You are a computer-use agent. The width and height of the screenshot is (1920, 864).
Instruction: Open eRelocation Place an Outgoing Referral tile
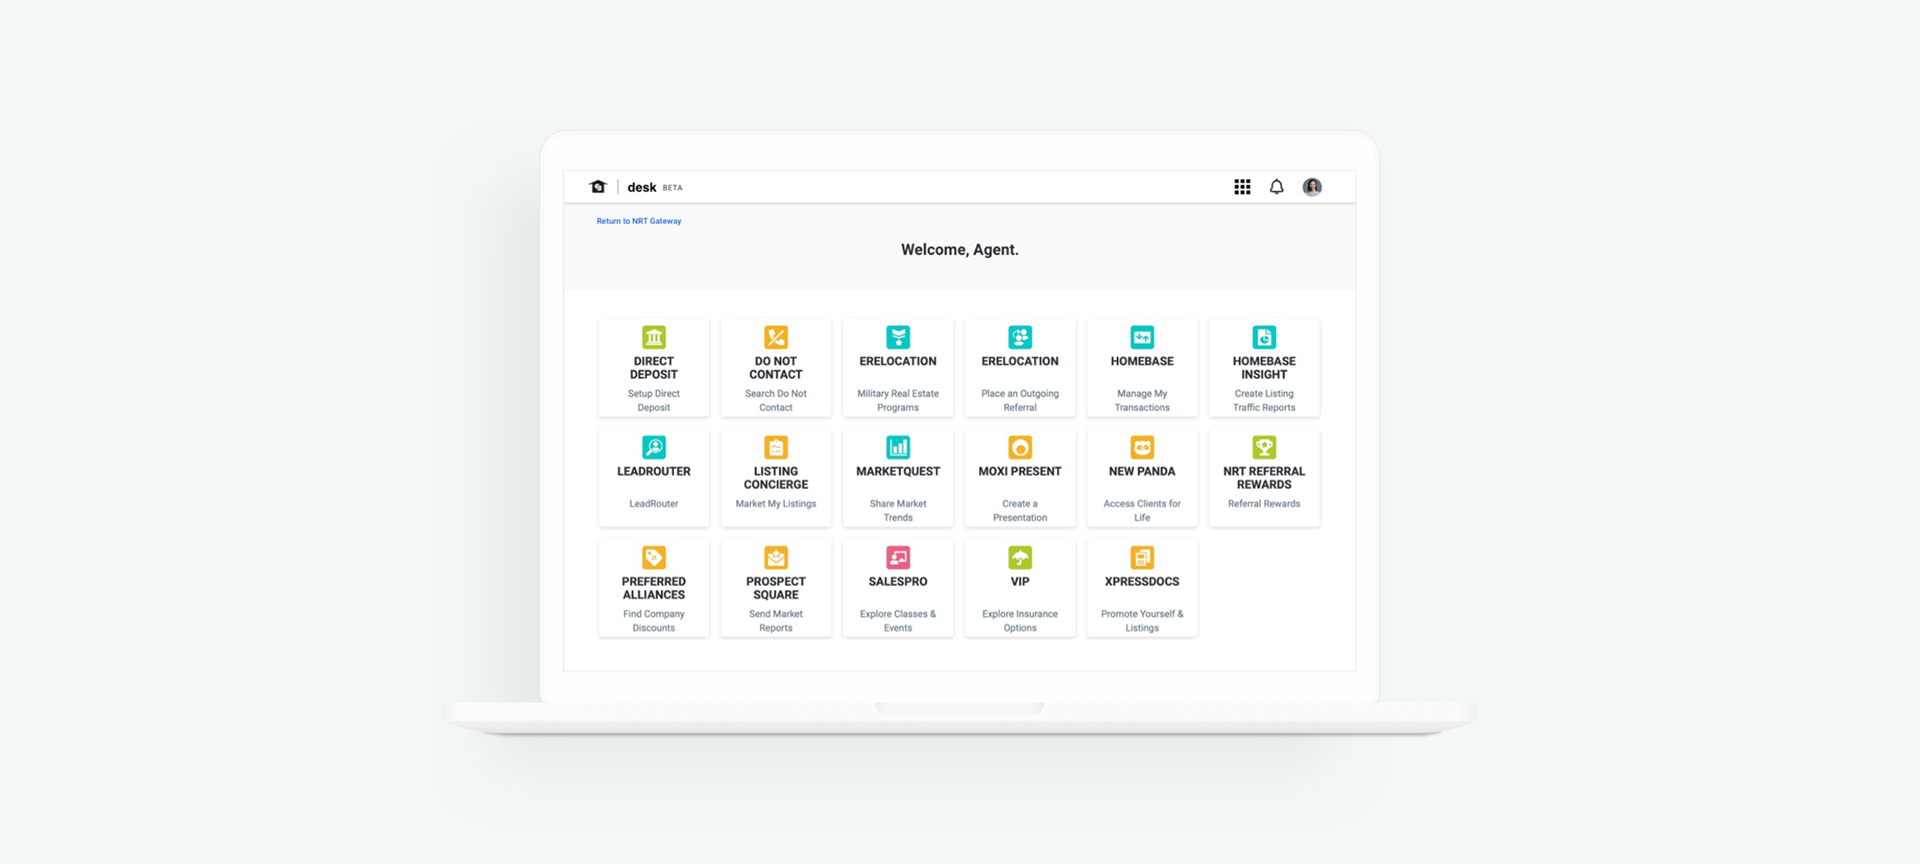pyautogui.click(x=1020, y=367)
